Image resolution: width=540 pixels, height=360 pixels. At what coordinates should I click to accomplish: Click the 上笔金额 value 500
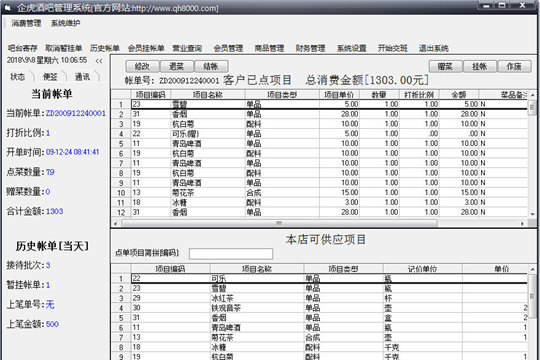click(52, 324)
